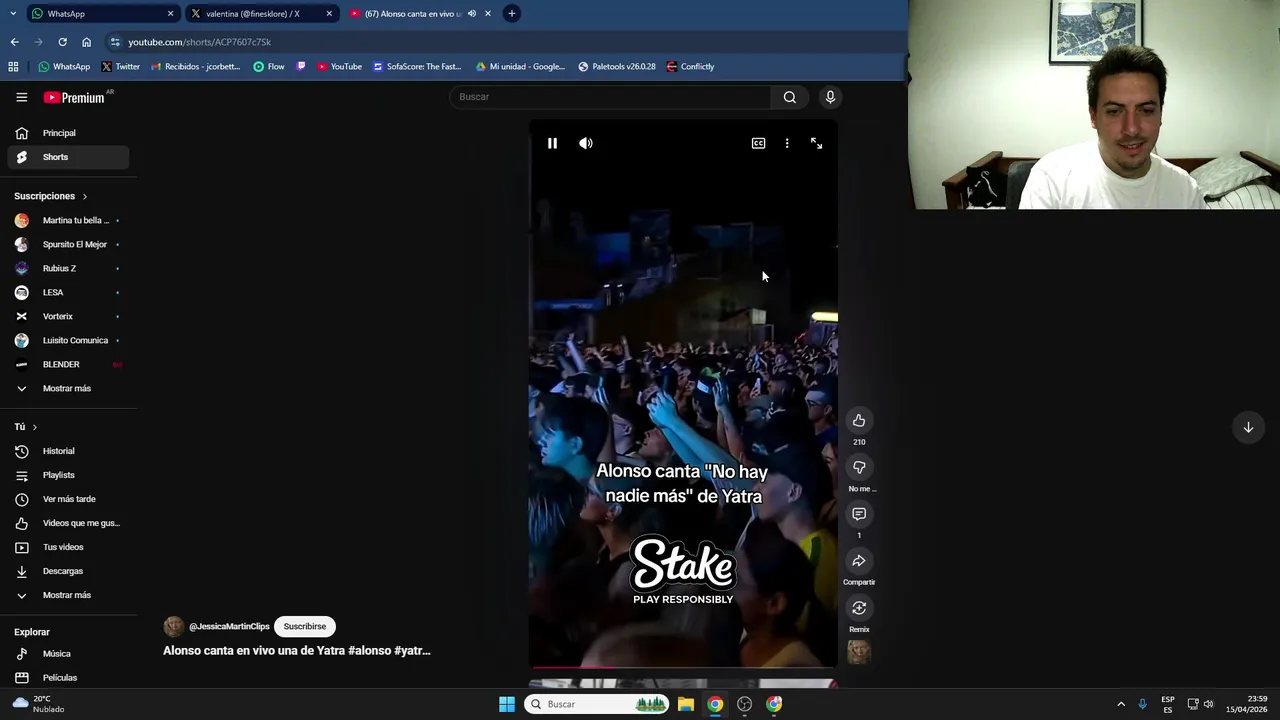Open Películas under Explorar

coord(68,678)
